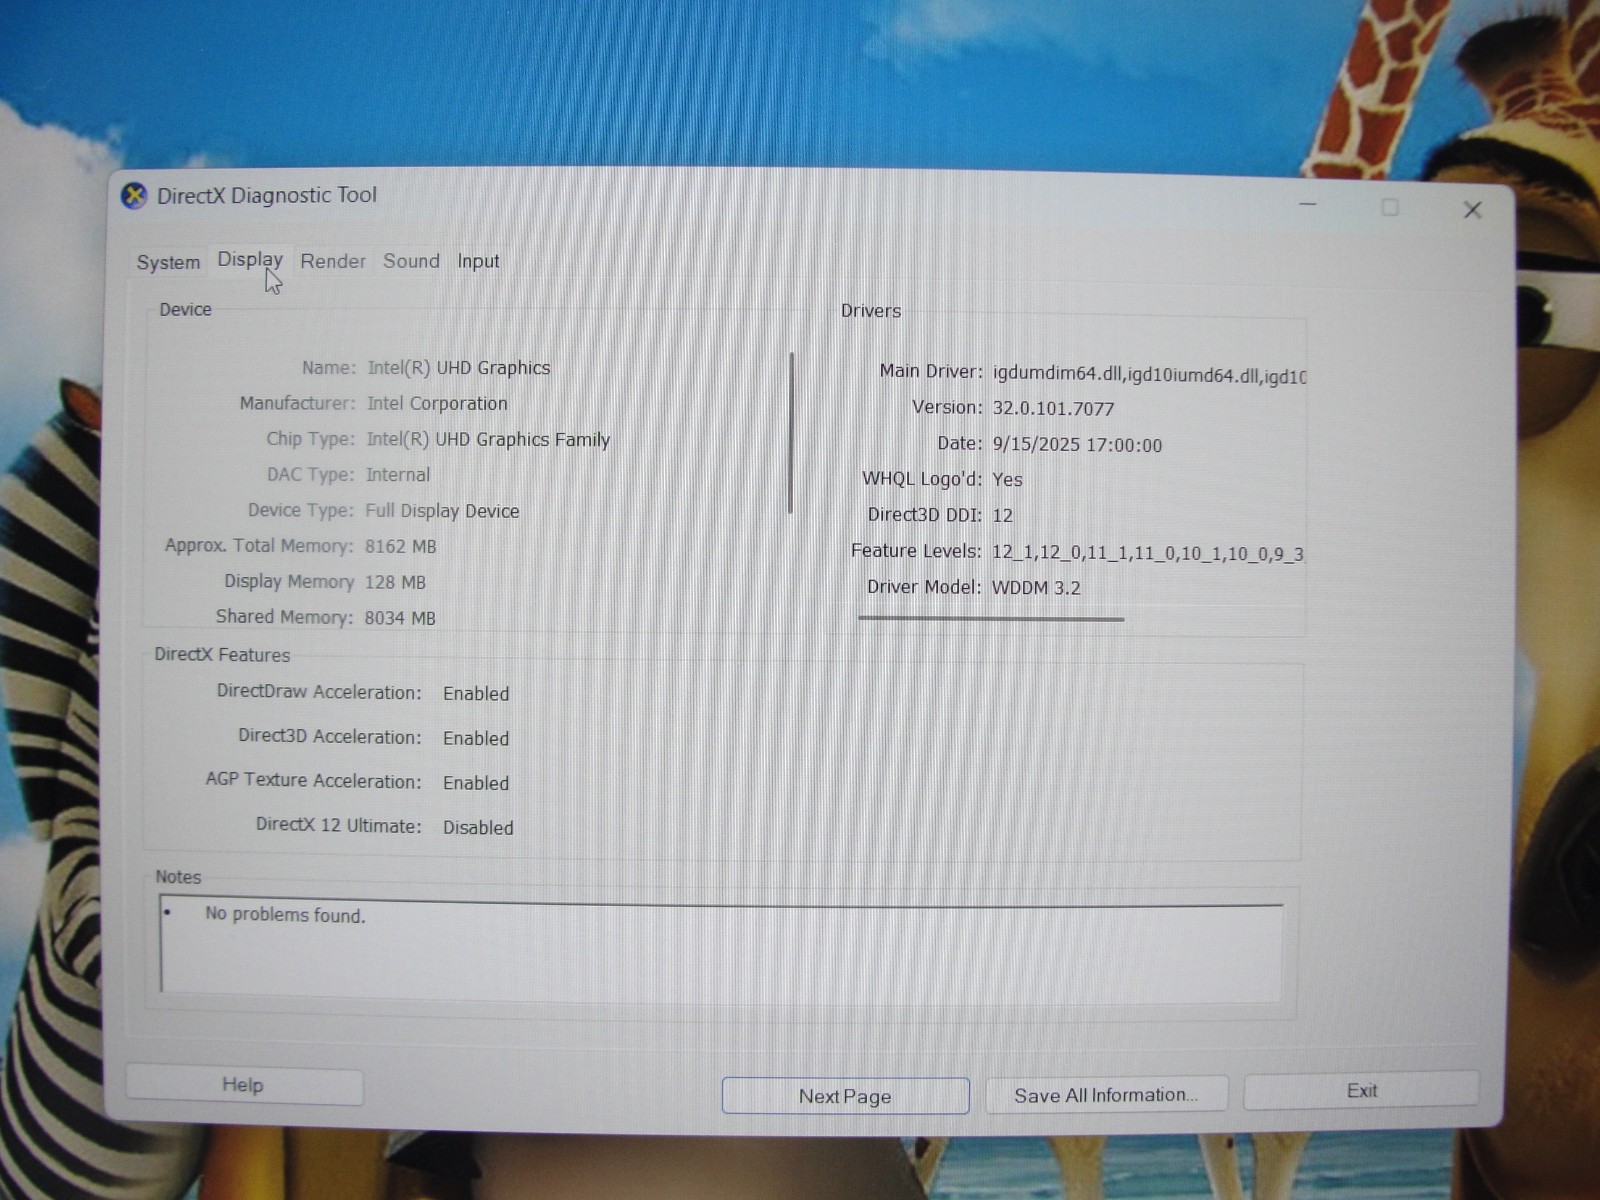Open the Render tab
1600x1200 pixels.
point(333,261)
